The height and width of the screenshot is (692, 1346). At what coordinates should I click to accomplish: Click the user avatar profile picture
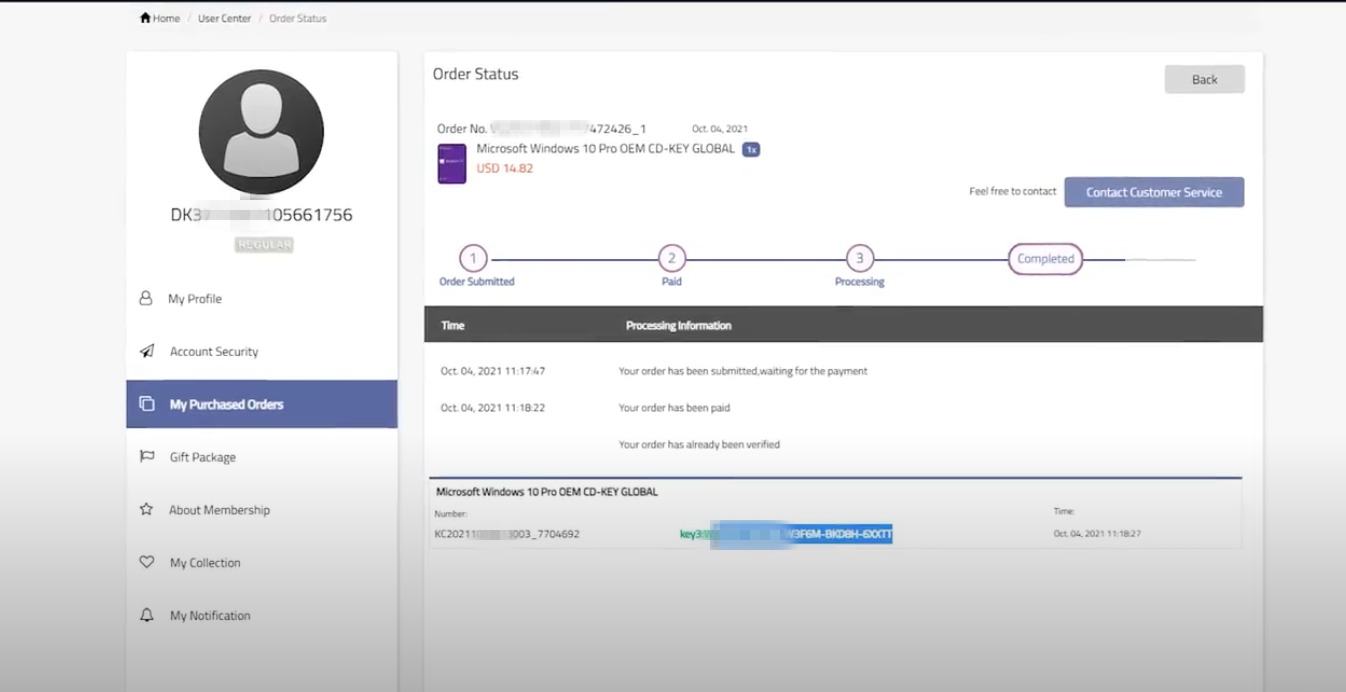pyautogui.click(x=261, y=132)
